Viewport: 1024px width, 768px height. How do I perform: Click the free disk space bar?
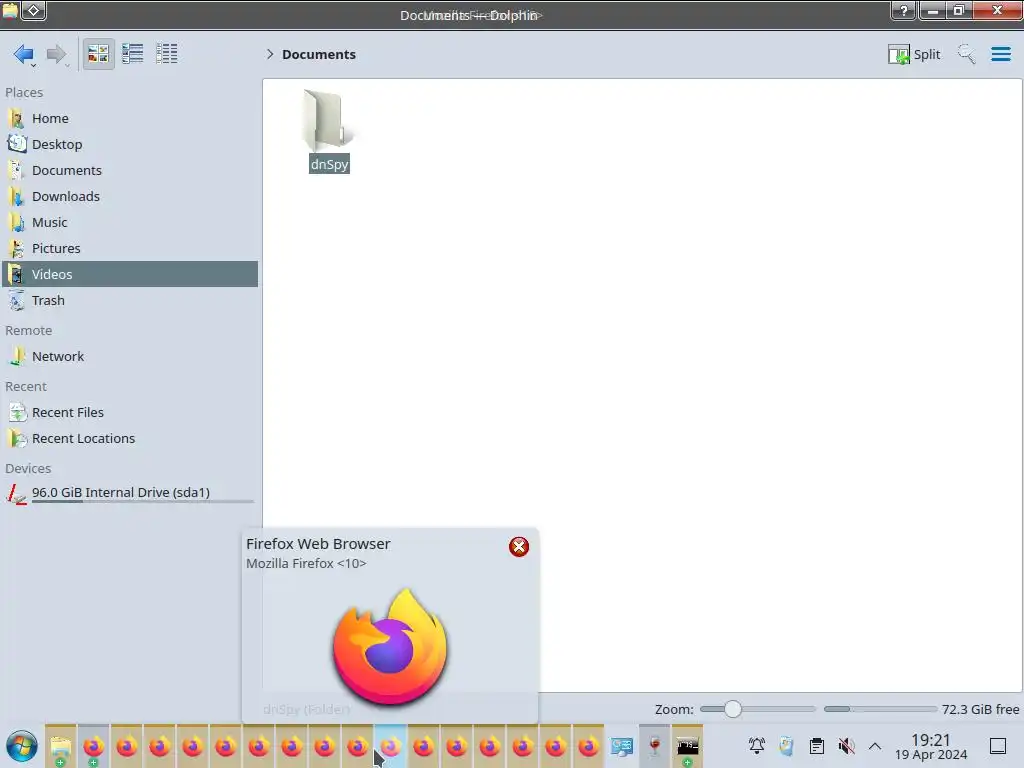tap(880, 709)
